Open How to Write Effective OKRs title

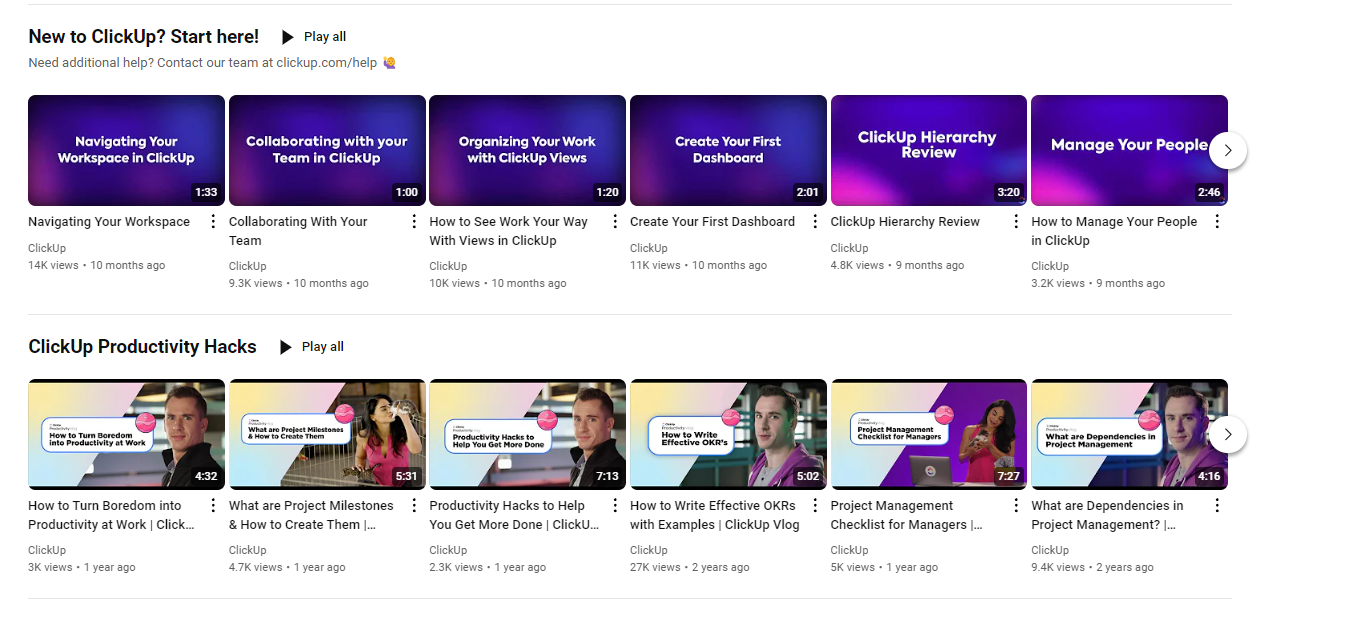[715, 515]
